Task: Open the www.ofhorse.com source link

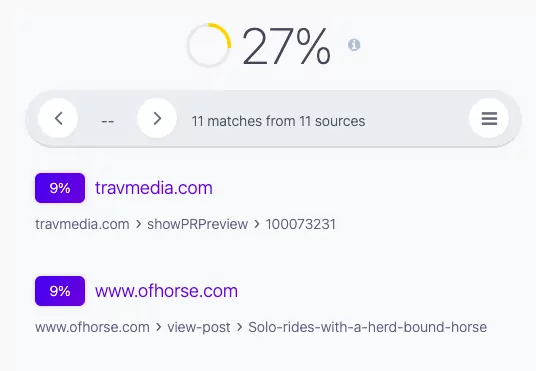Action: [x=166, y=291]
